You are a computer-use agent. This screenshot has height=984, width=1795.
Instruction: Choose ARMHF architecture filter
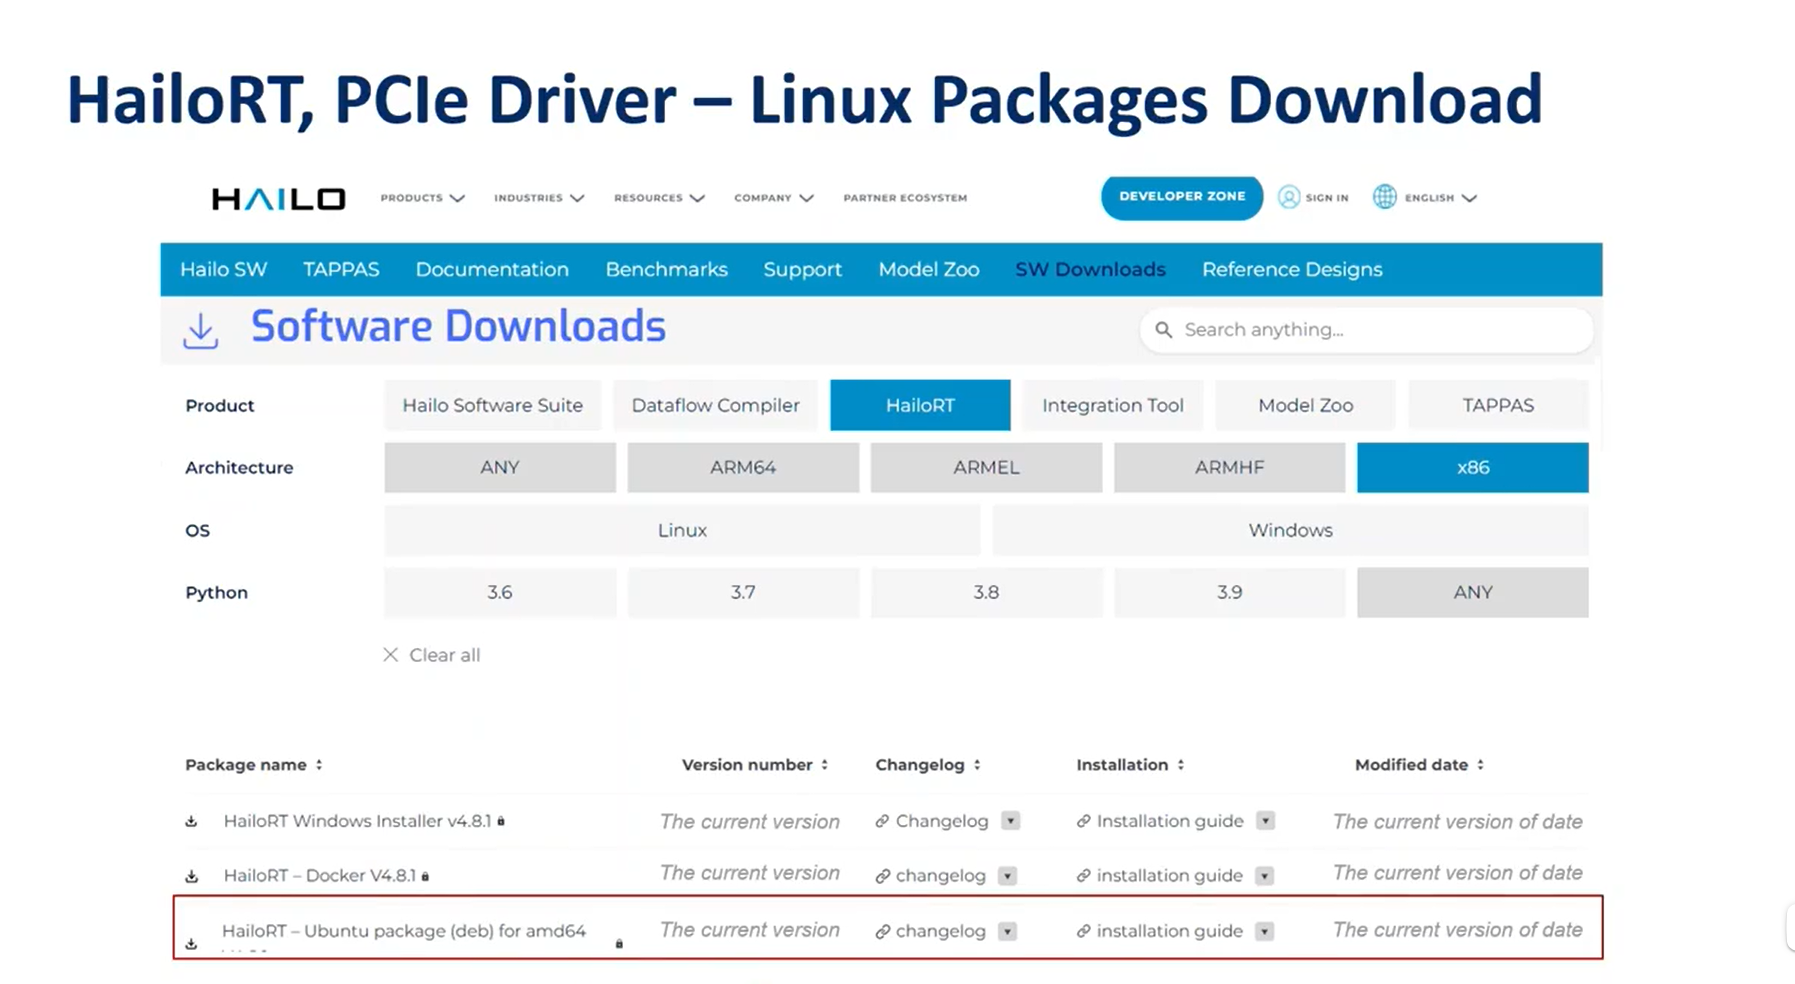(x=1230, y=467)
